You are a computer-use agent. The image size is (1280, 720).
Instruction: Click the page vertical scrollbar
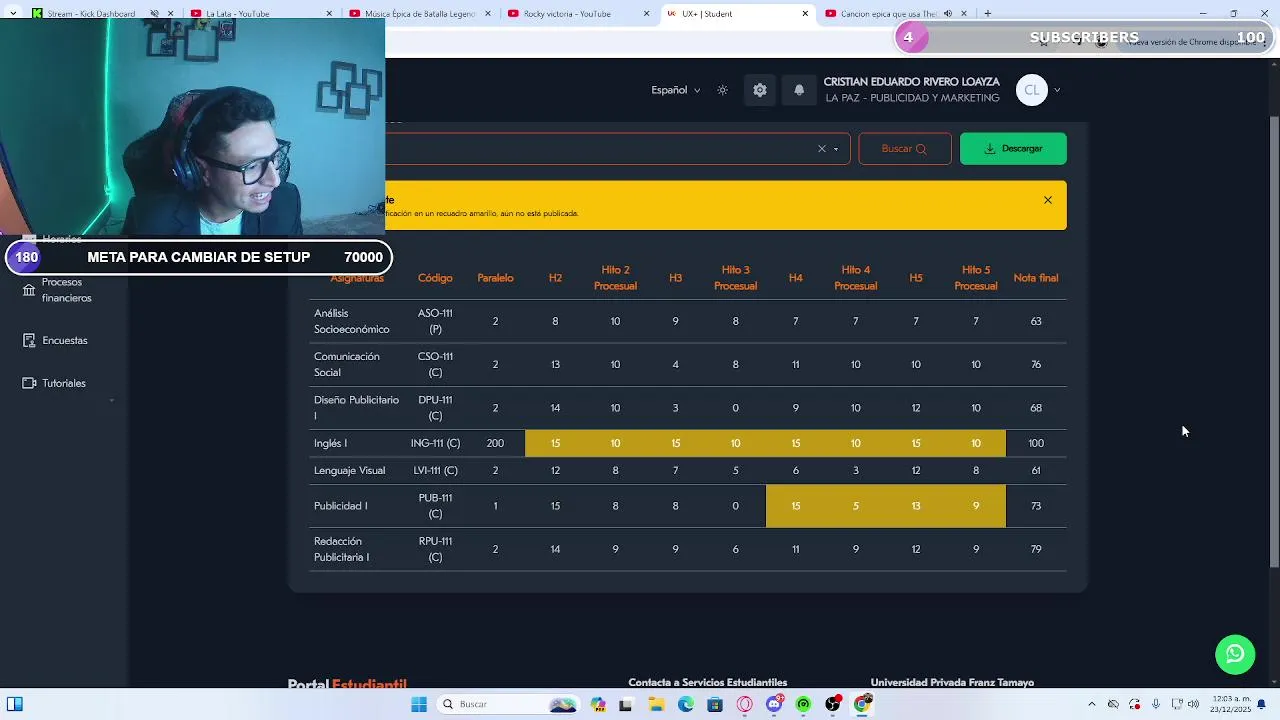click(1273, 340)
